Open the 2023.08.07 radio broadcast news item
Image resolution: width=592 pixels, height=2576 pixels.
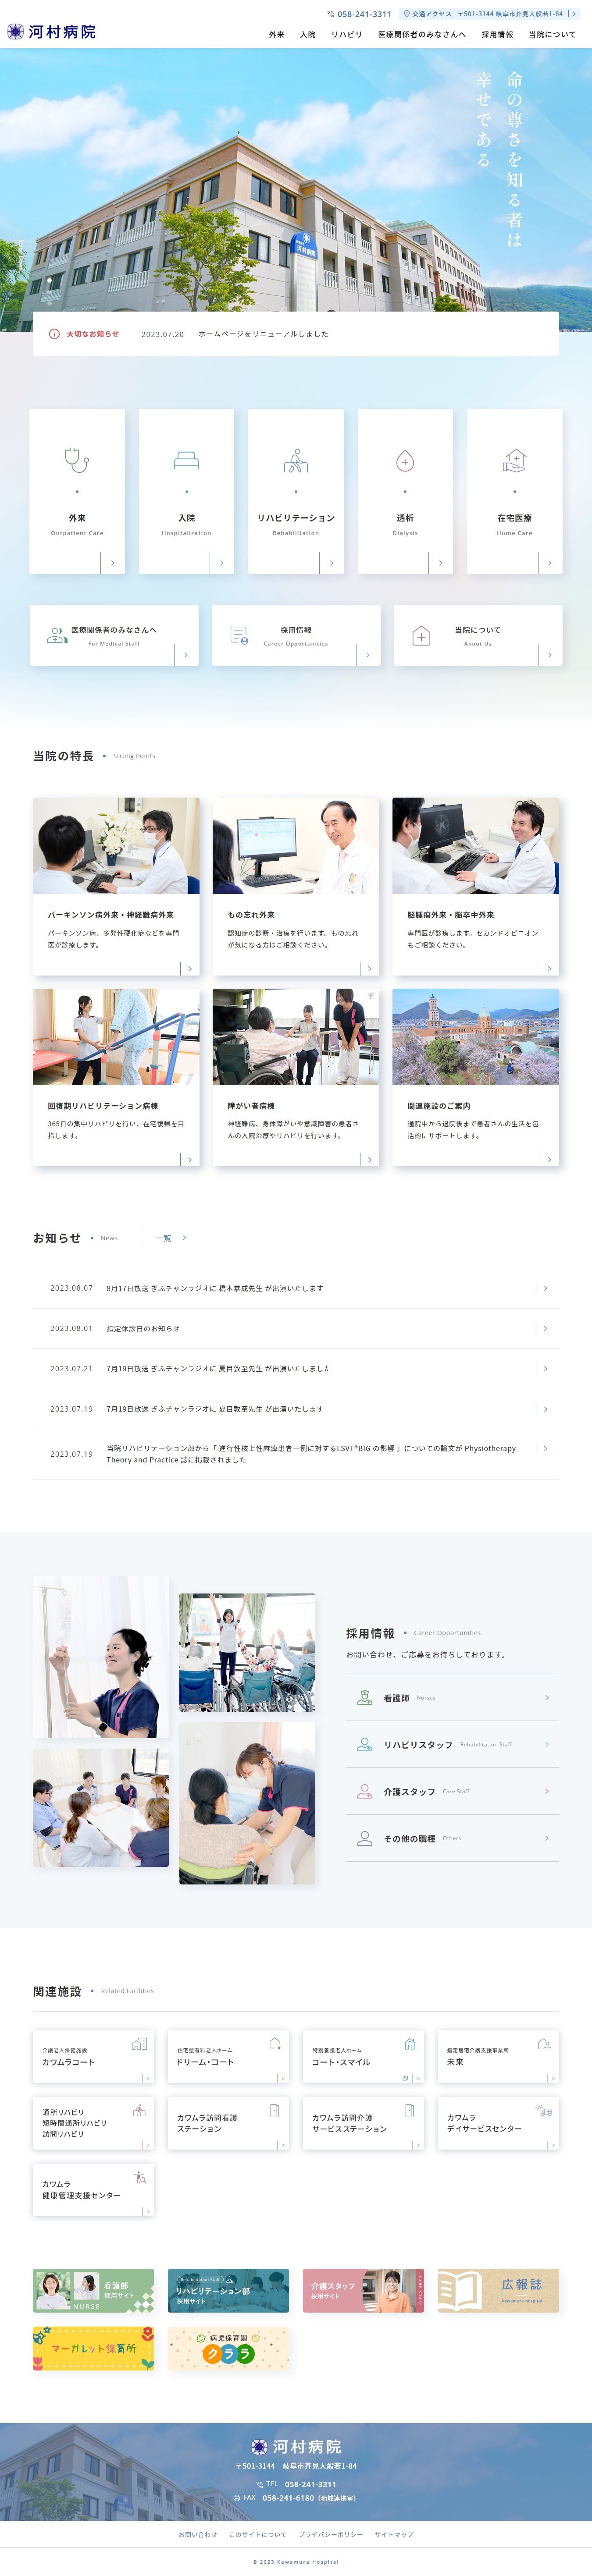coord(296,1288)
